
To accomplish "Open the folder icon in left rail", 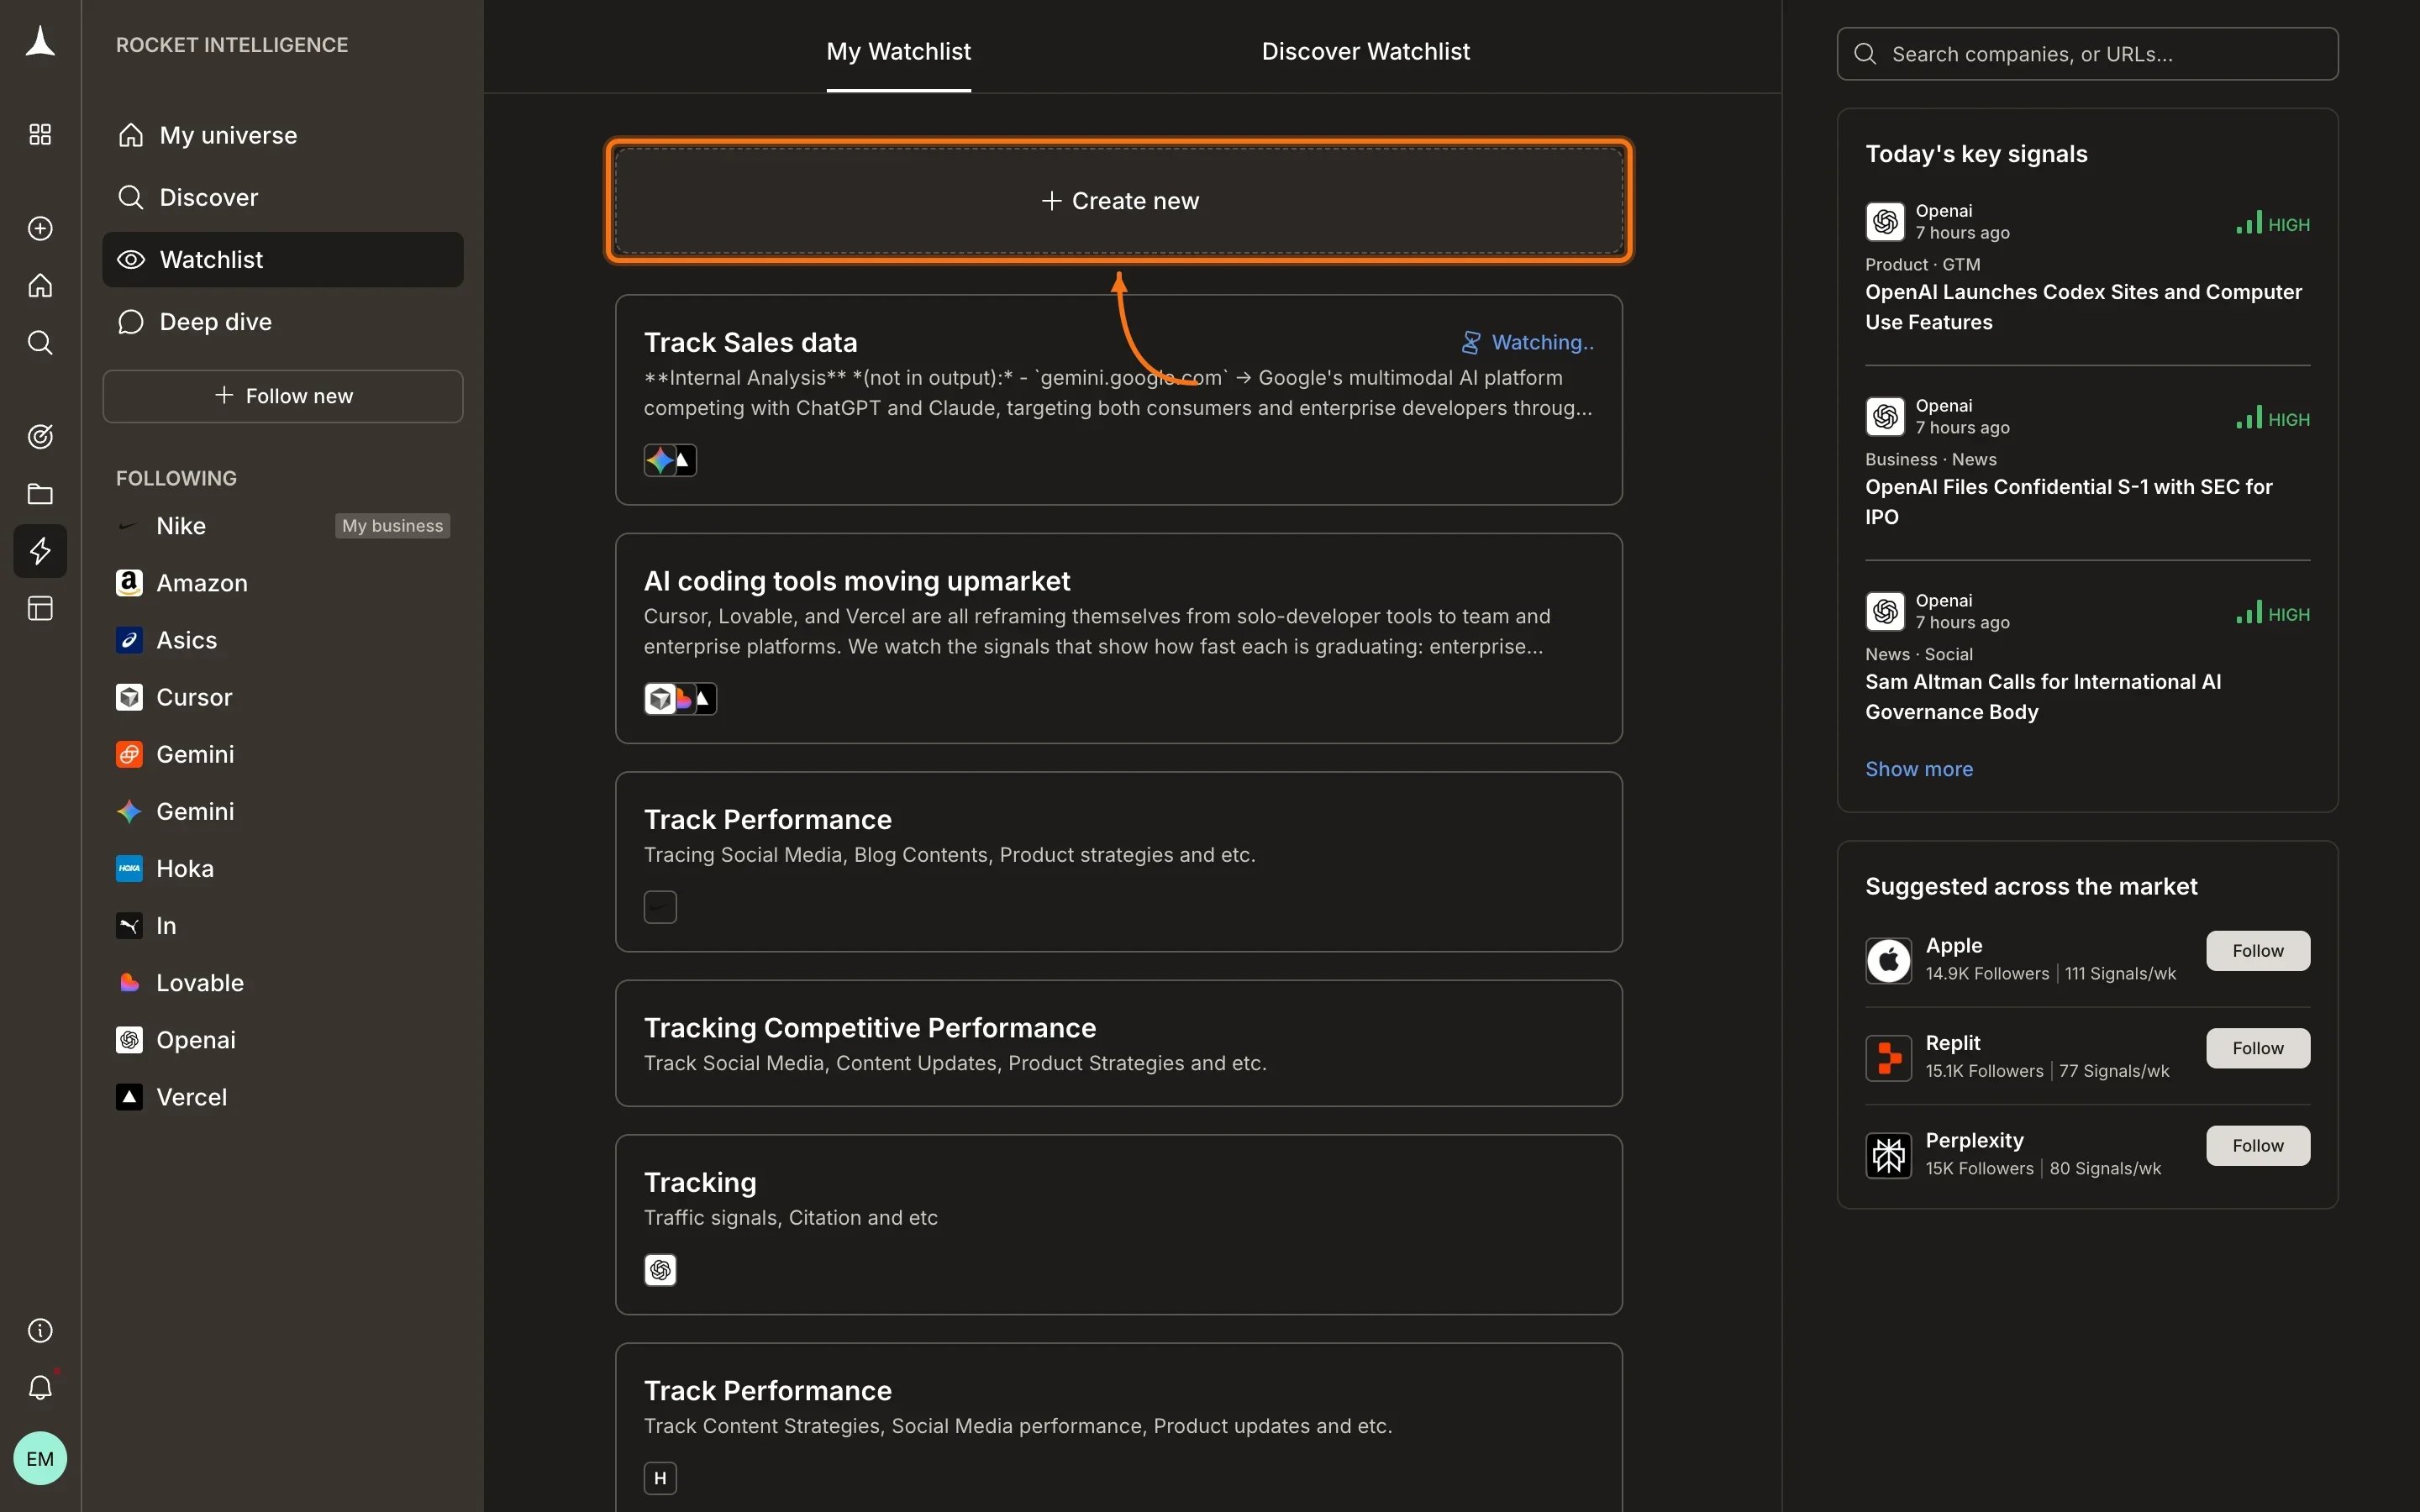I will (x=40, y=494).
